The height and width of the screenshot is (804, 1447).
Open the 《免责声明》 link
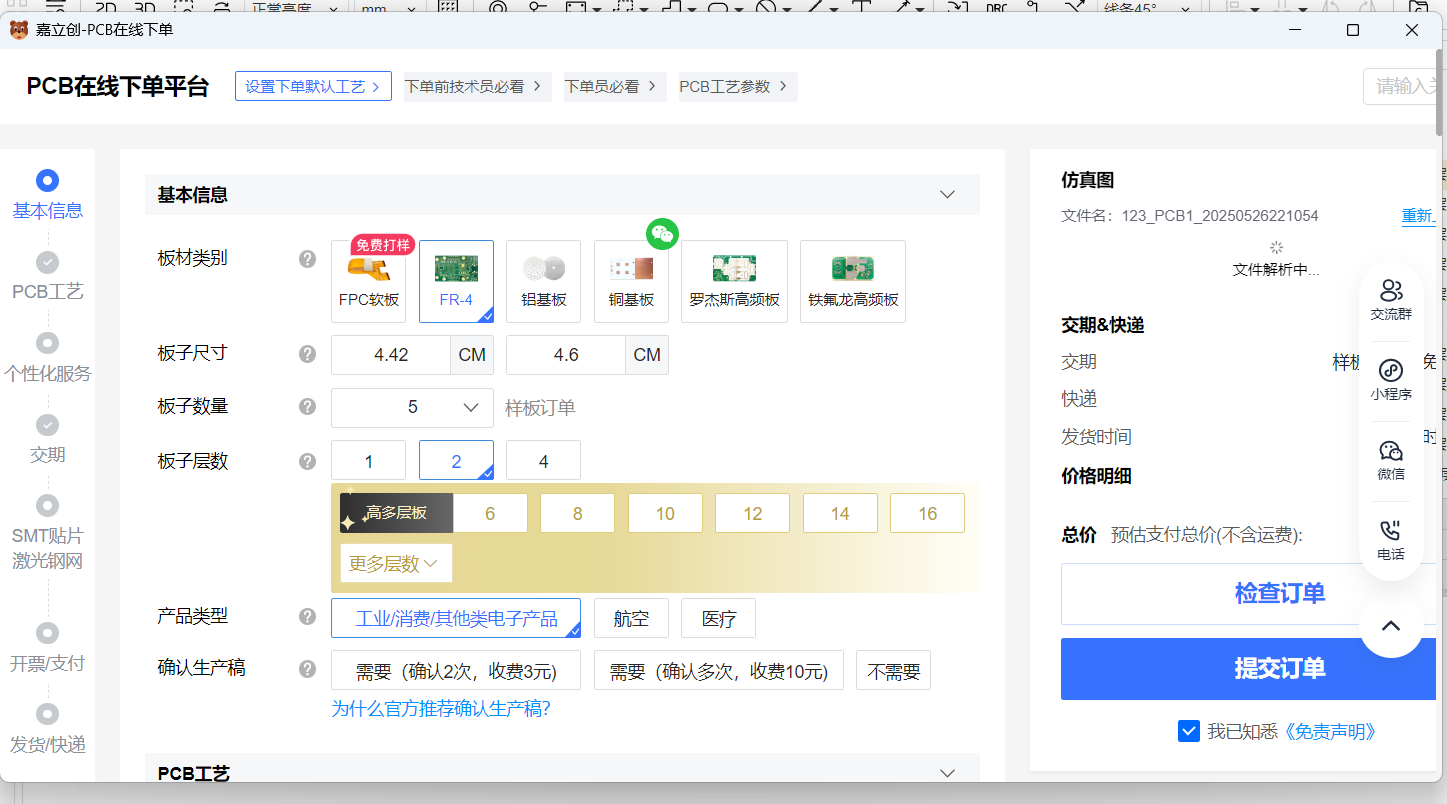pos(1330,731)
